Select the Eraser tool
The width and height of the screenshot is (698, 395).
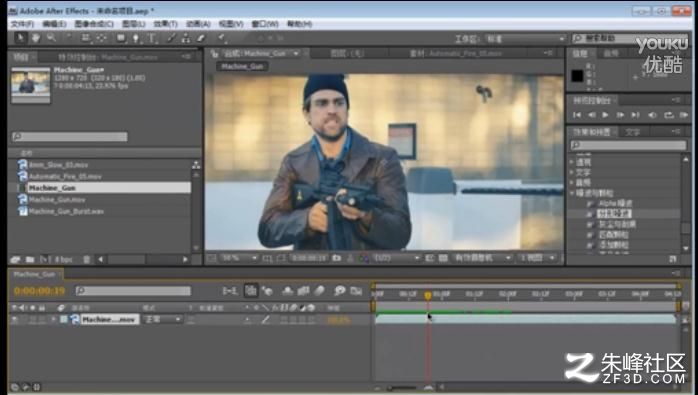click(201, 38)
